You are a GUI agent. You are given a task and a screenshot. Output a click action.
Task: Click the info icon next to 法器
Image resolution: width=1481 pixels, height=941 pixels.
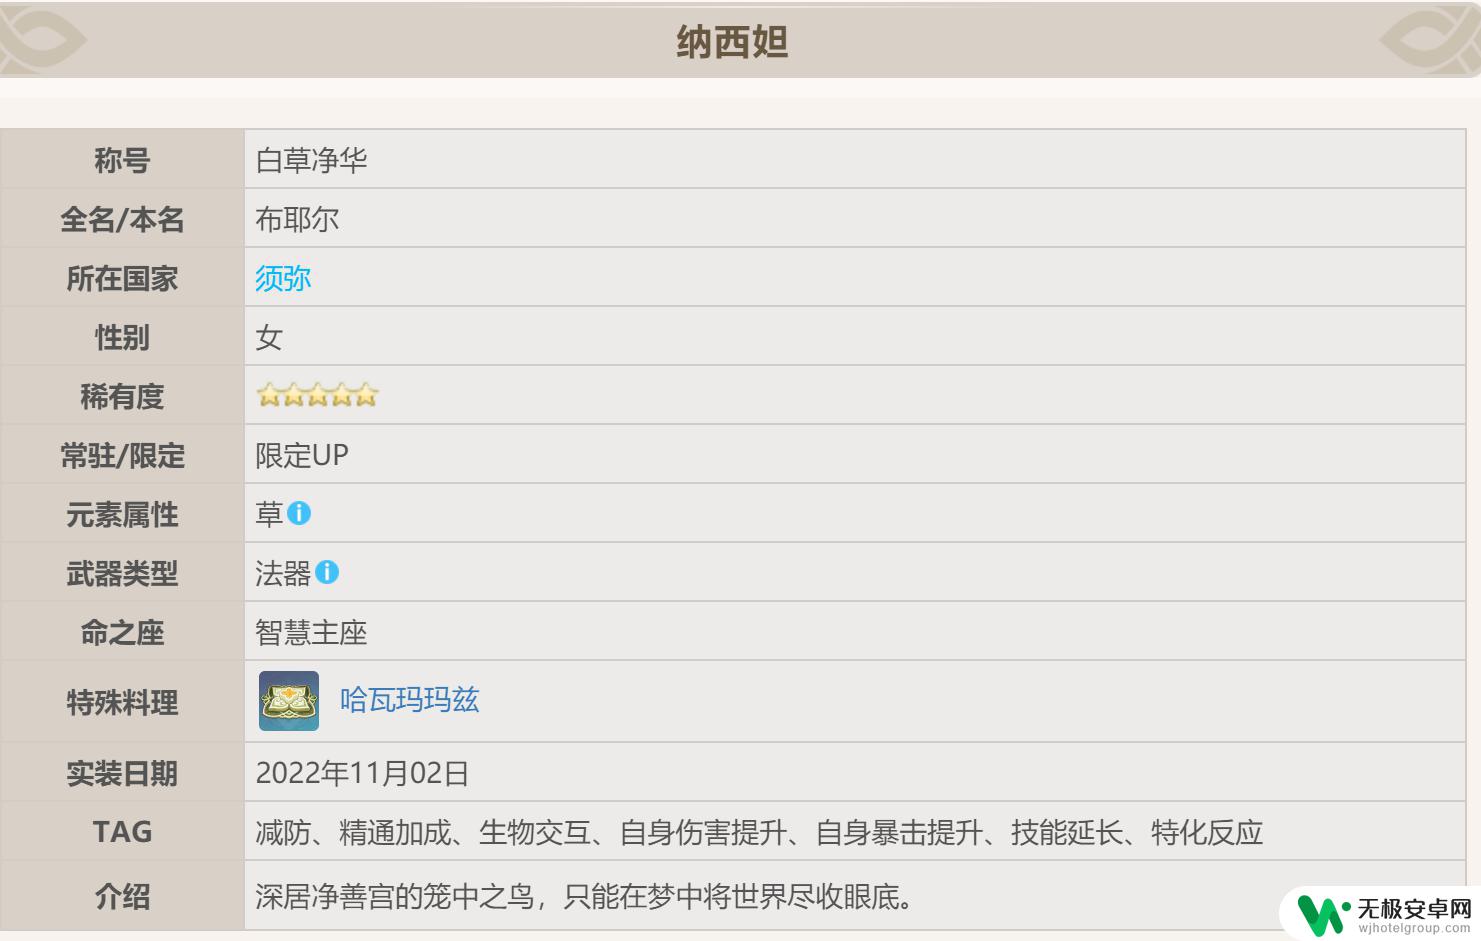point(327,573)
